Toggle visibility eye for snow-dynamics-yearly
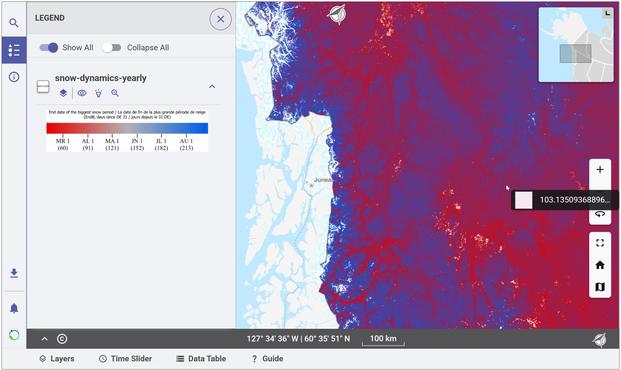Image resolution: width=621 pixels, height=370 pixels. [82, 93]
